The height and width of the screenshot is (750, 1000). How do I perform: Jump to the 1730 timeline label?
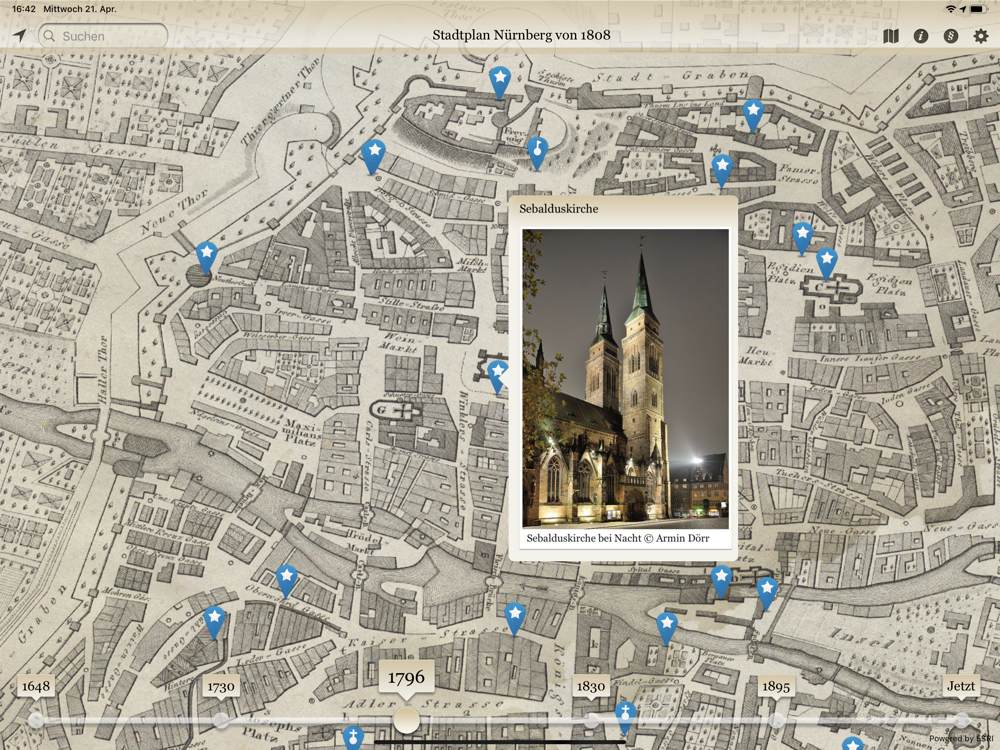221,687
